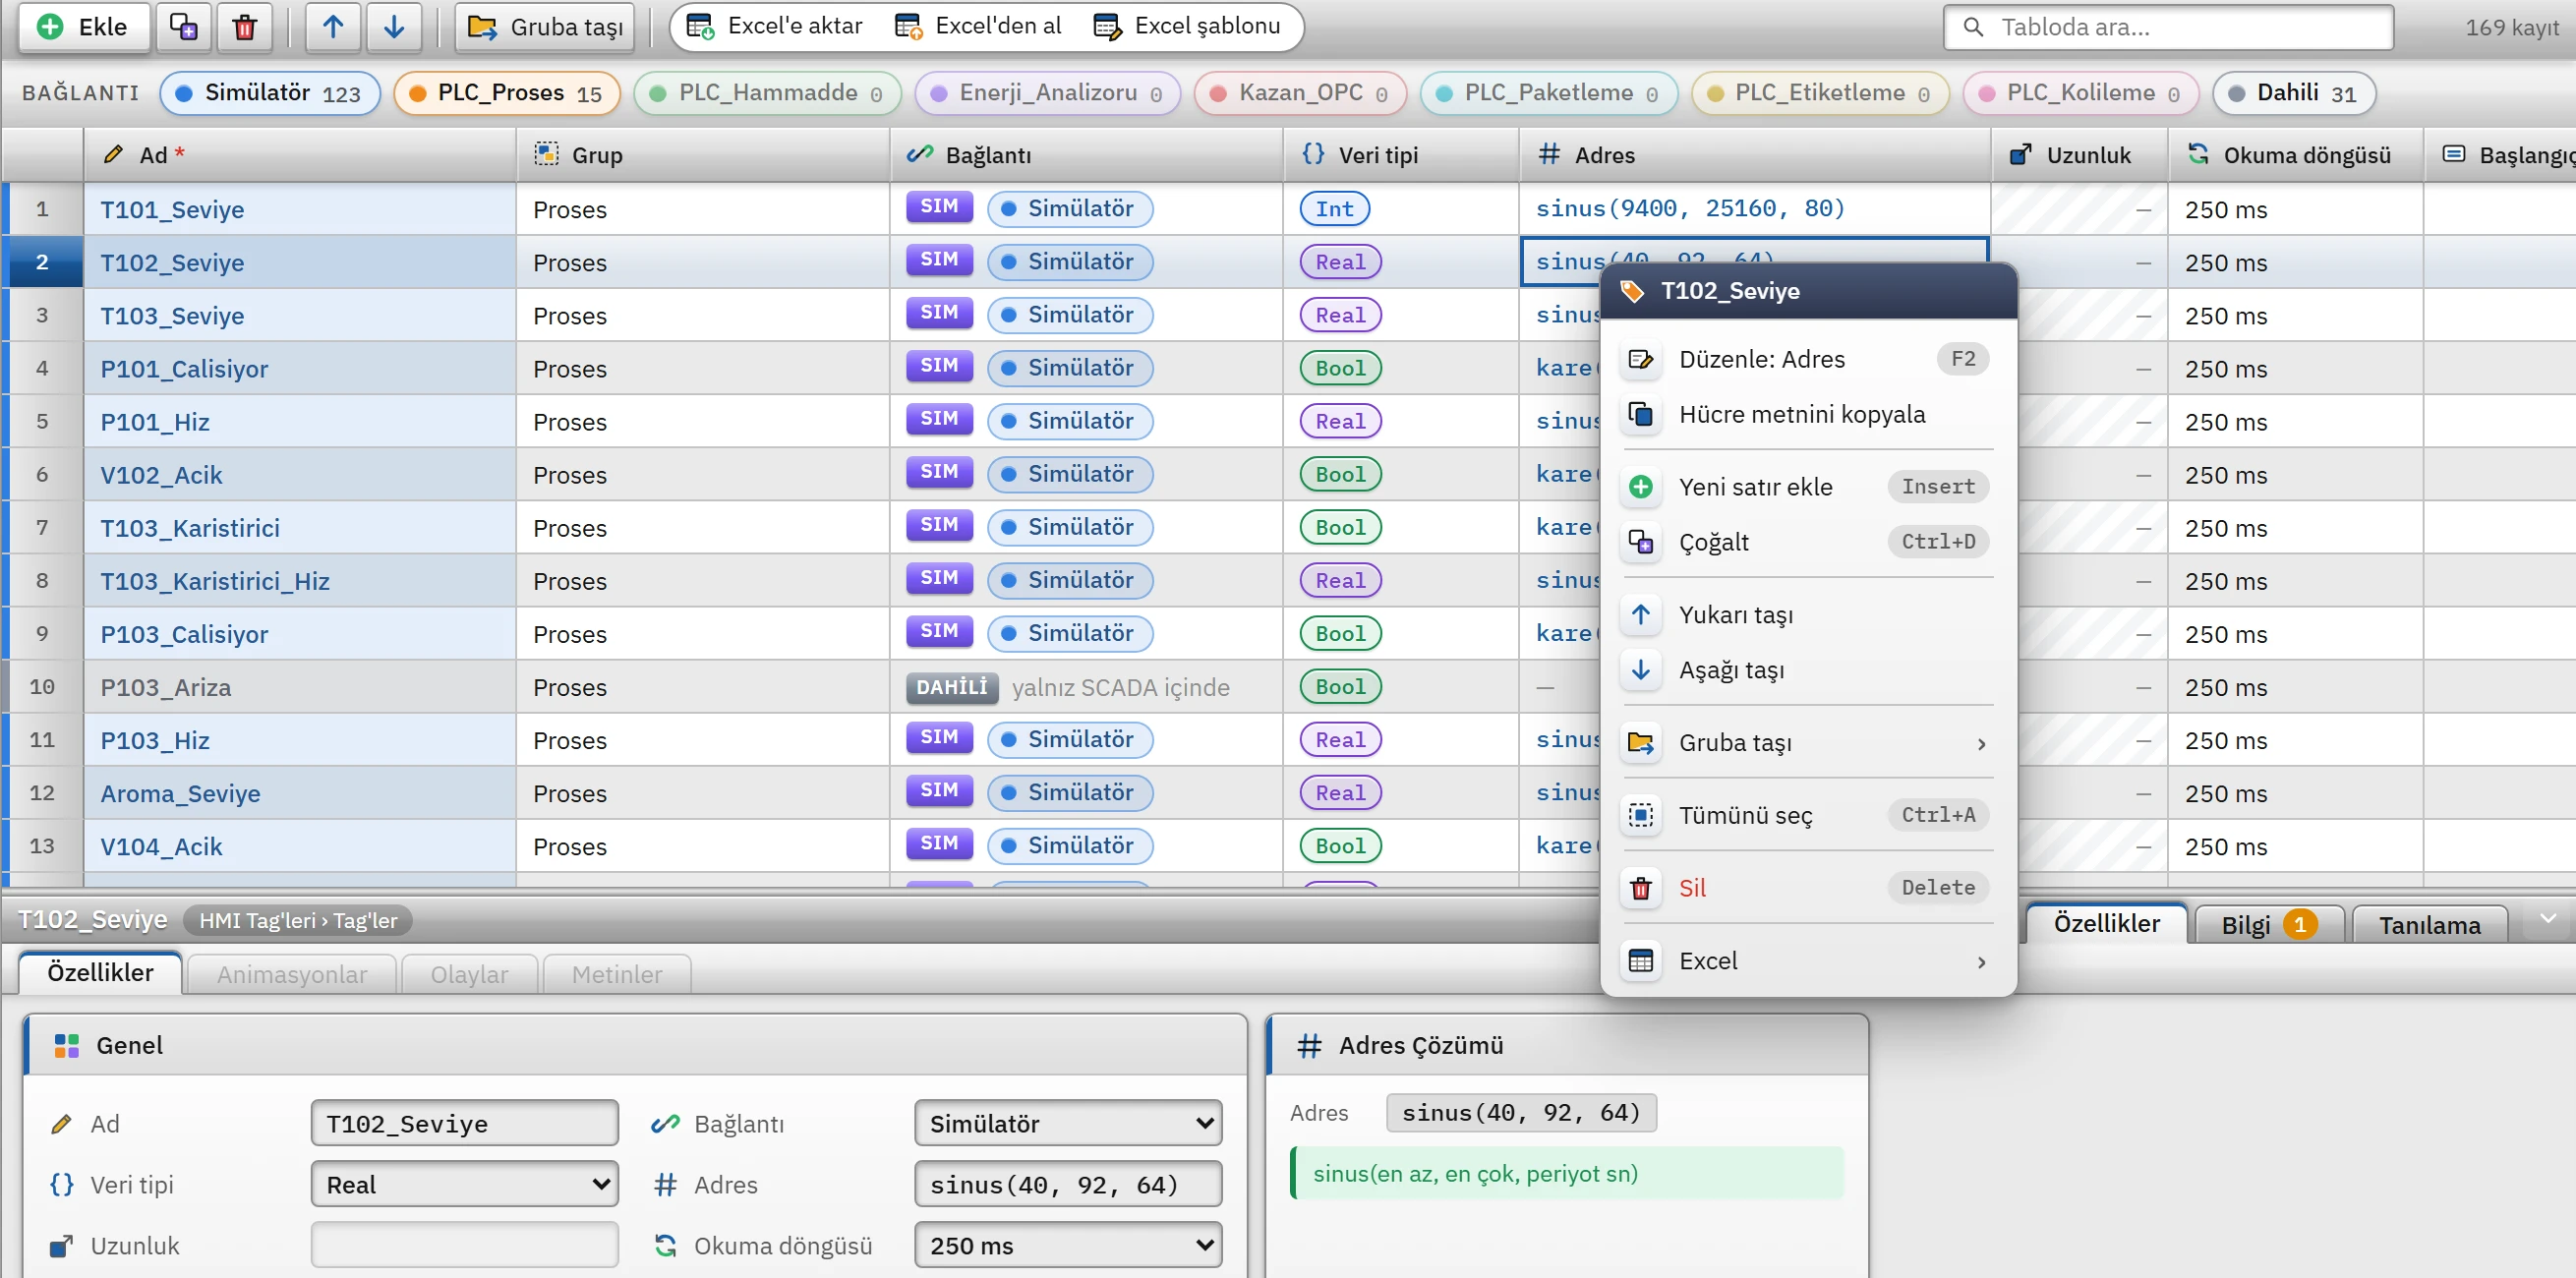Click the Okuma döngüsü header refresh icon

[x=2198, y=154]
